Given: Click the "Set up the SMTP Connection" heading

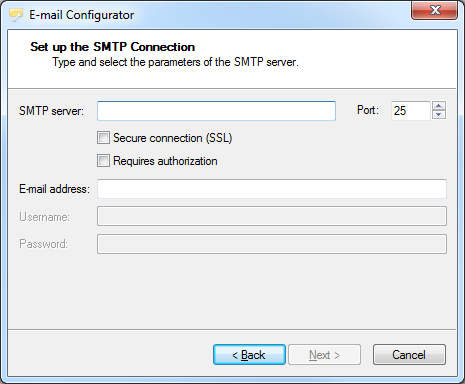Looking at the screenshot, I should tap(112, 47).
